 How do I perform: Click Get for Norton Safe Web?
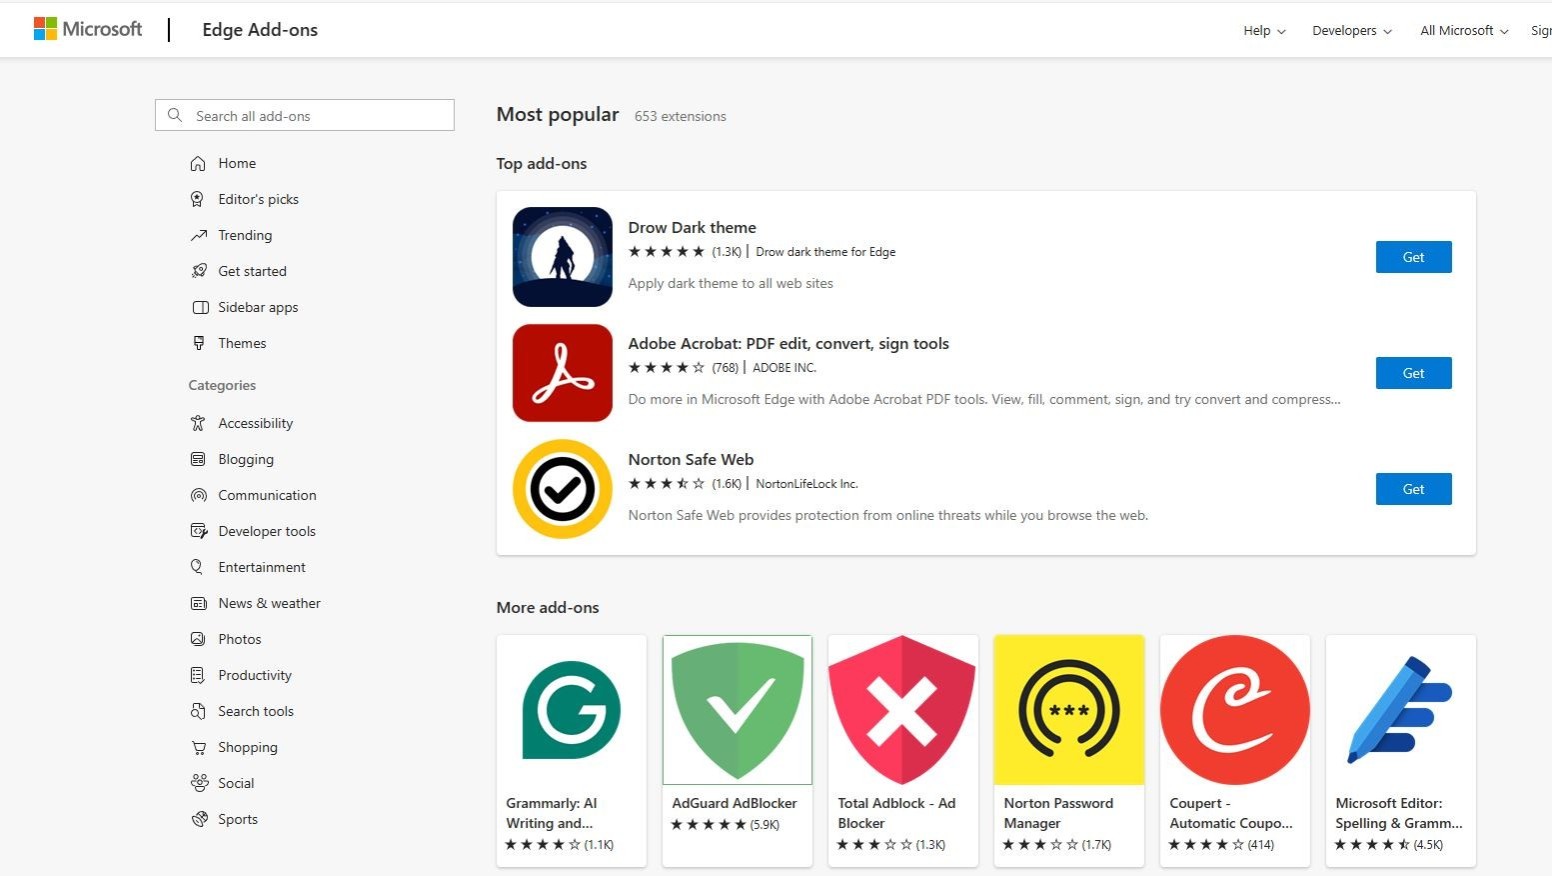click(x=1413, y=489)
